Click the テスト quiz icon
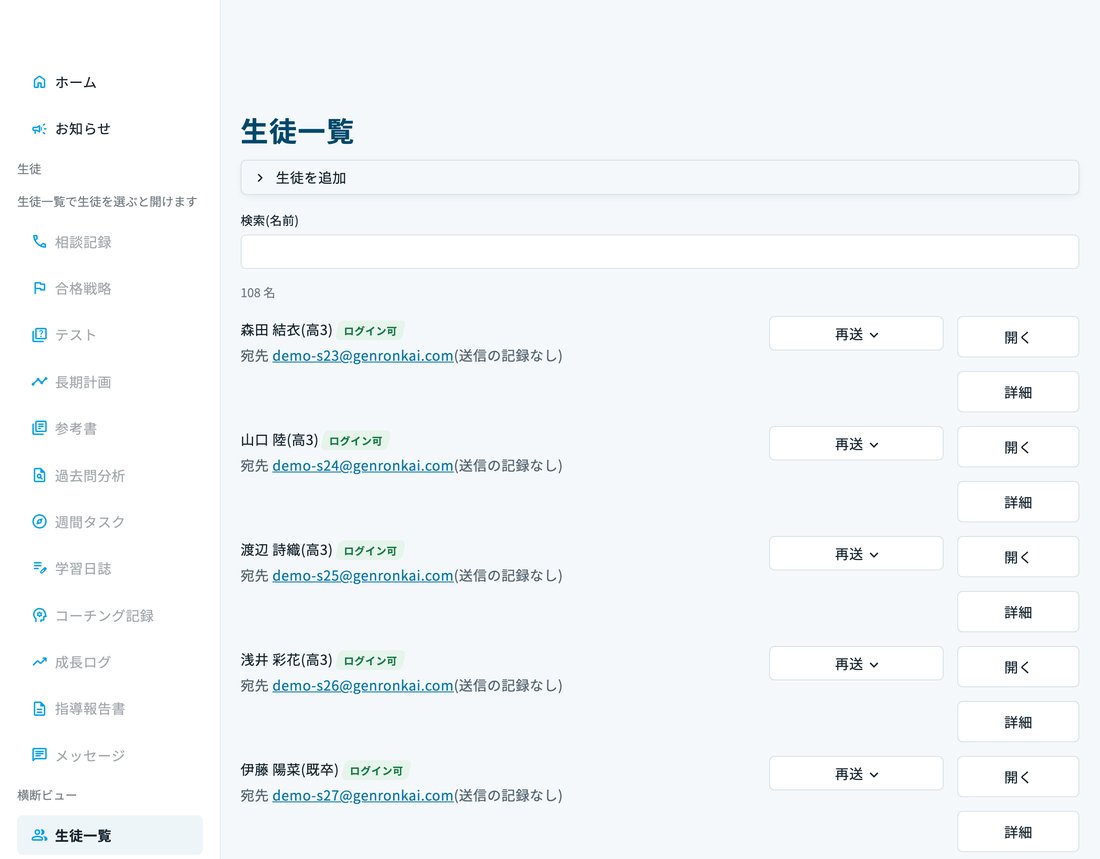This screenshot has height=859, width=1100. 39,335
